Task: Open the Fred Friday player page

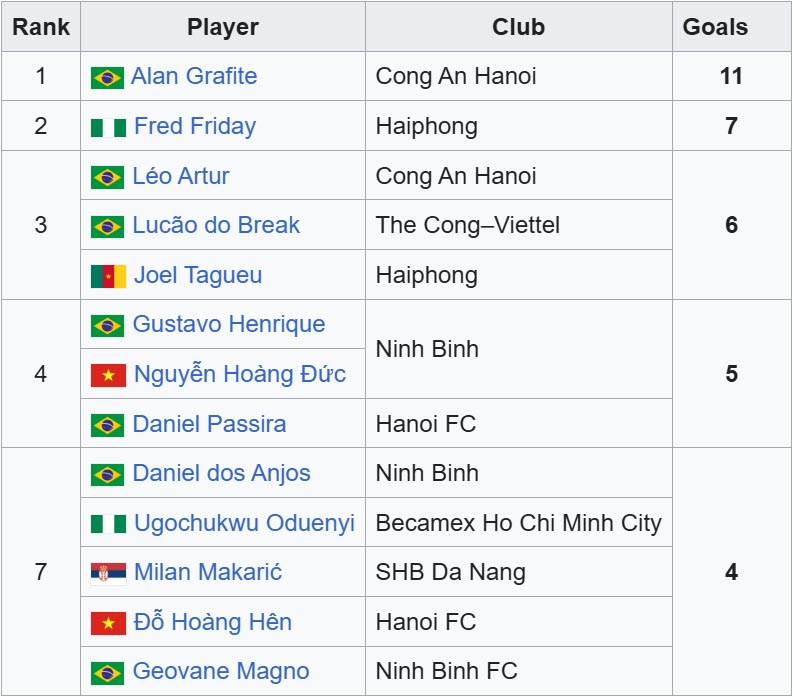Action: coord(195,126)
